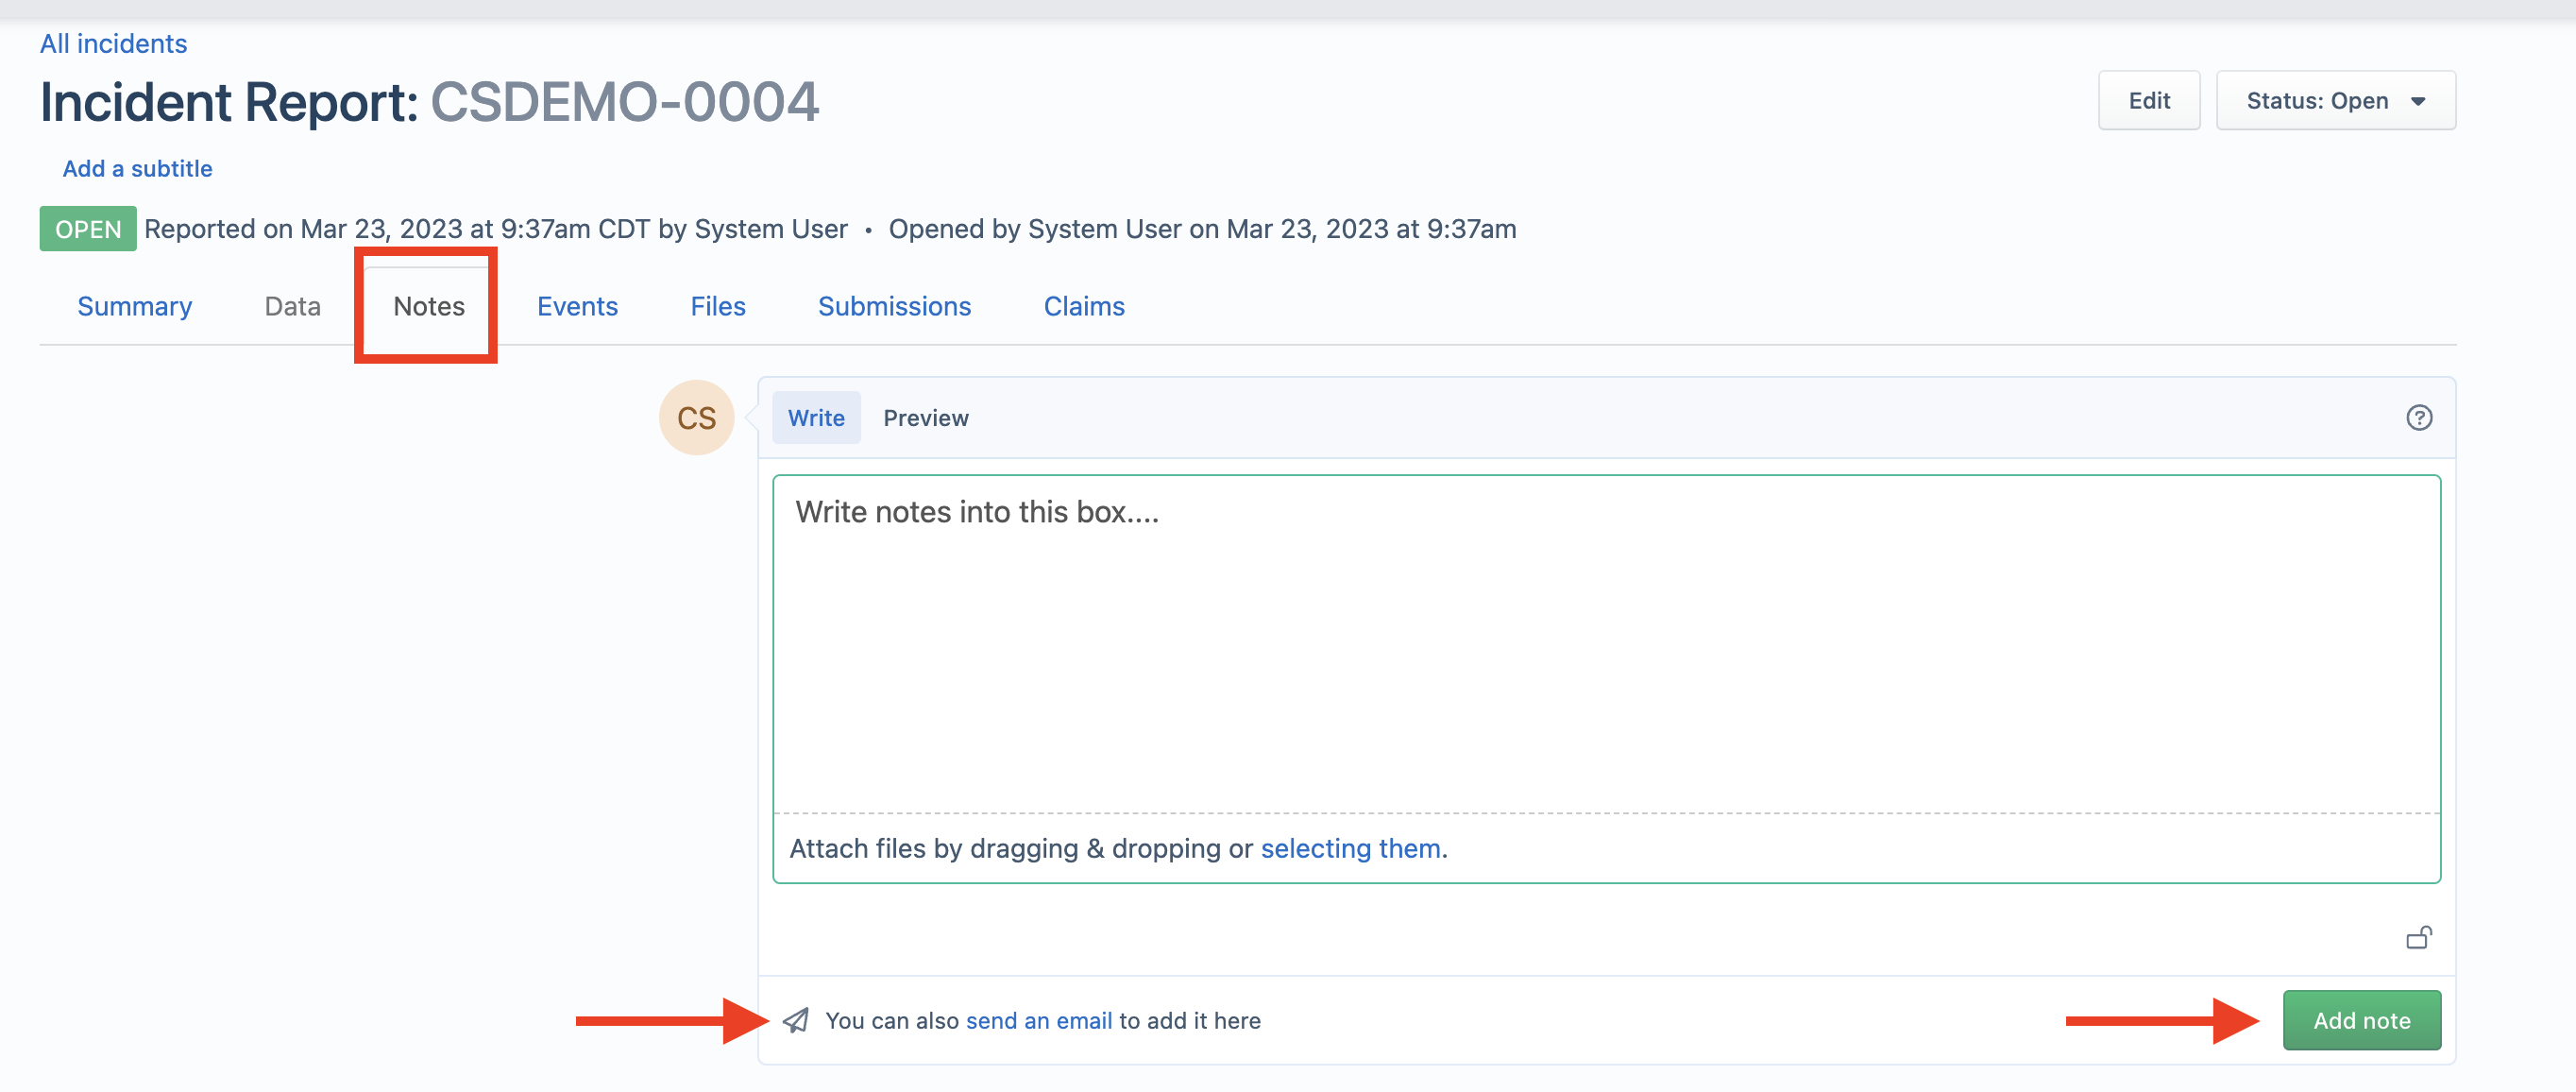Open the Events tab
This screenshot has height=1092, width=2576.
[x=577, y=306]
